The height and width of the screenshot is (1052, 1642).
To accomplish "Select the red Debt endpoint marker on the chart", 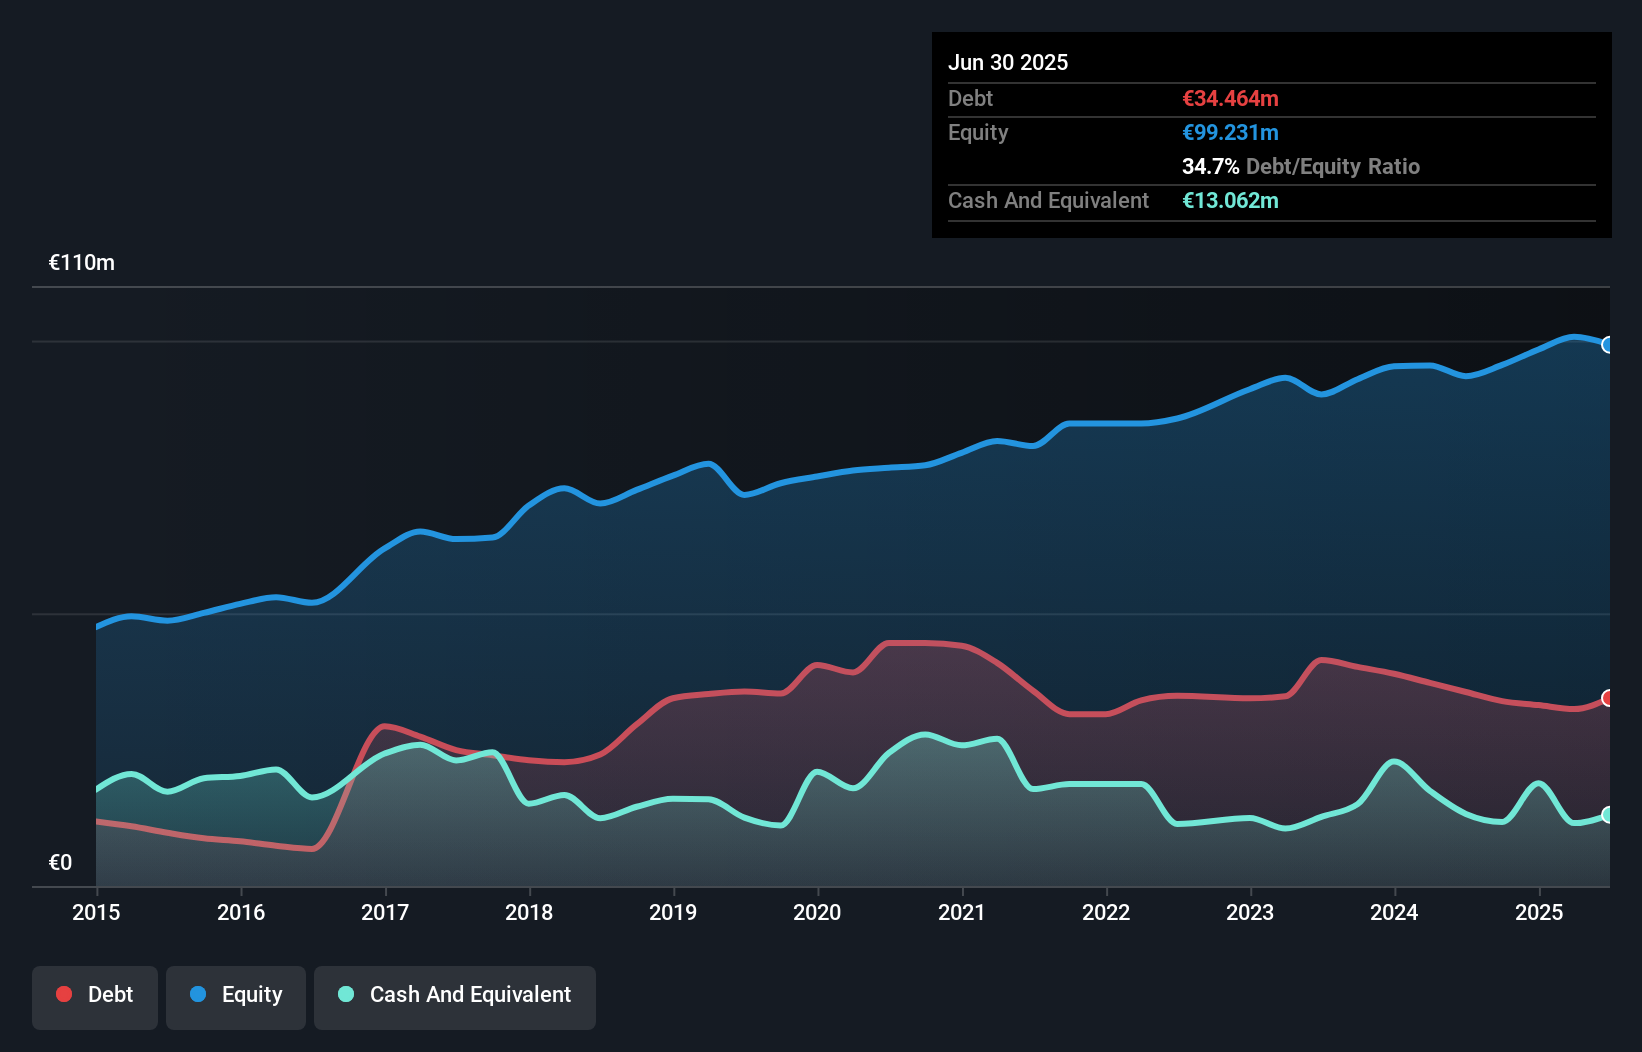I will pos(1609,699).
